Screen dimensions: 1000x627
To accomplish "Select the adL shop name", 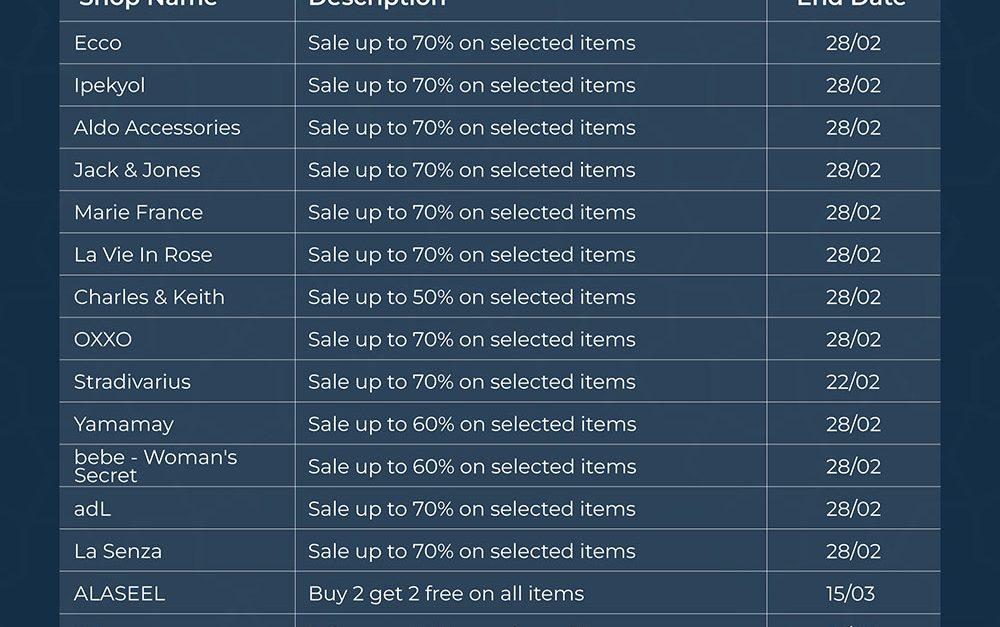I will coord(92,509).
